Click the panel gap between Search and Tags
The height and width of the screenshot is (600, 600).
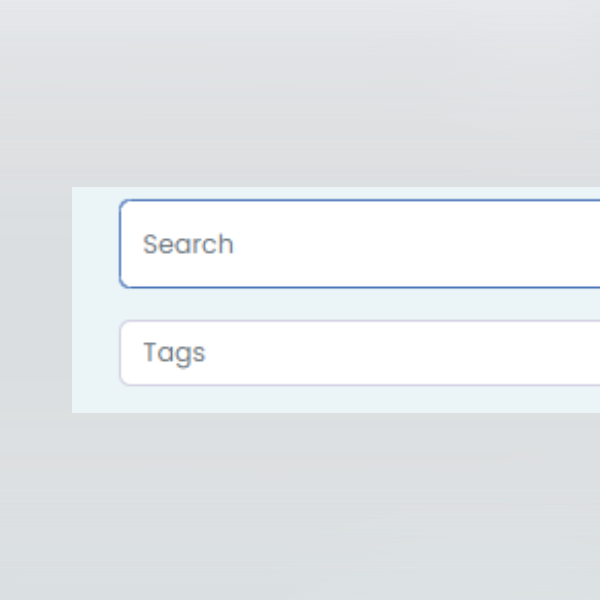pos(360,304)
